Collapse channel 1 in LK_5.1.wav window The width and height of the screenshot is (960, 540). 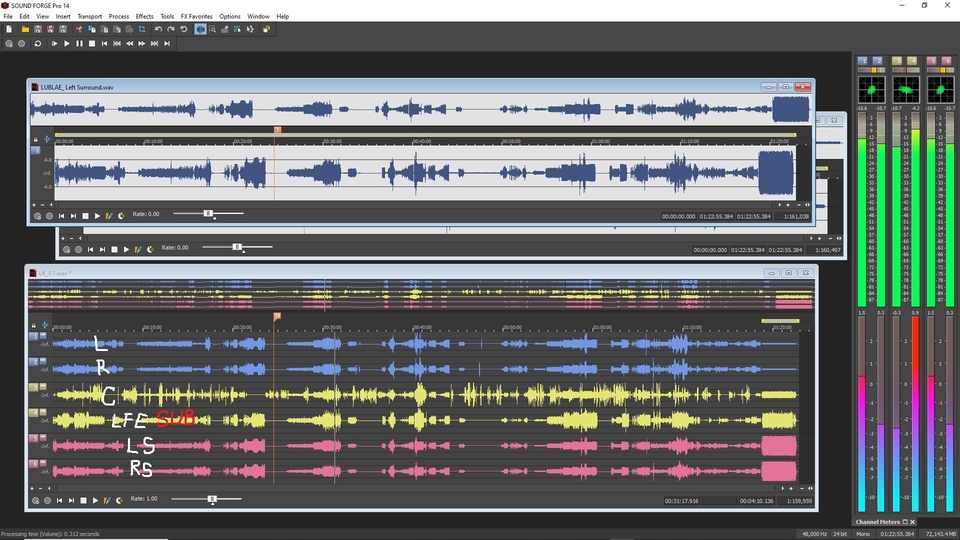point(43,336)
